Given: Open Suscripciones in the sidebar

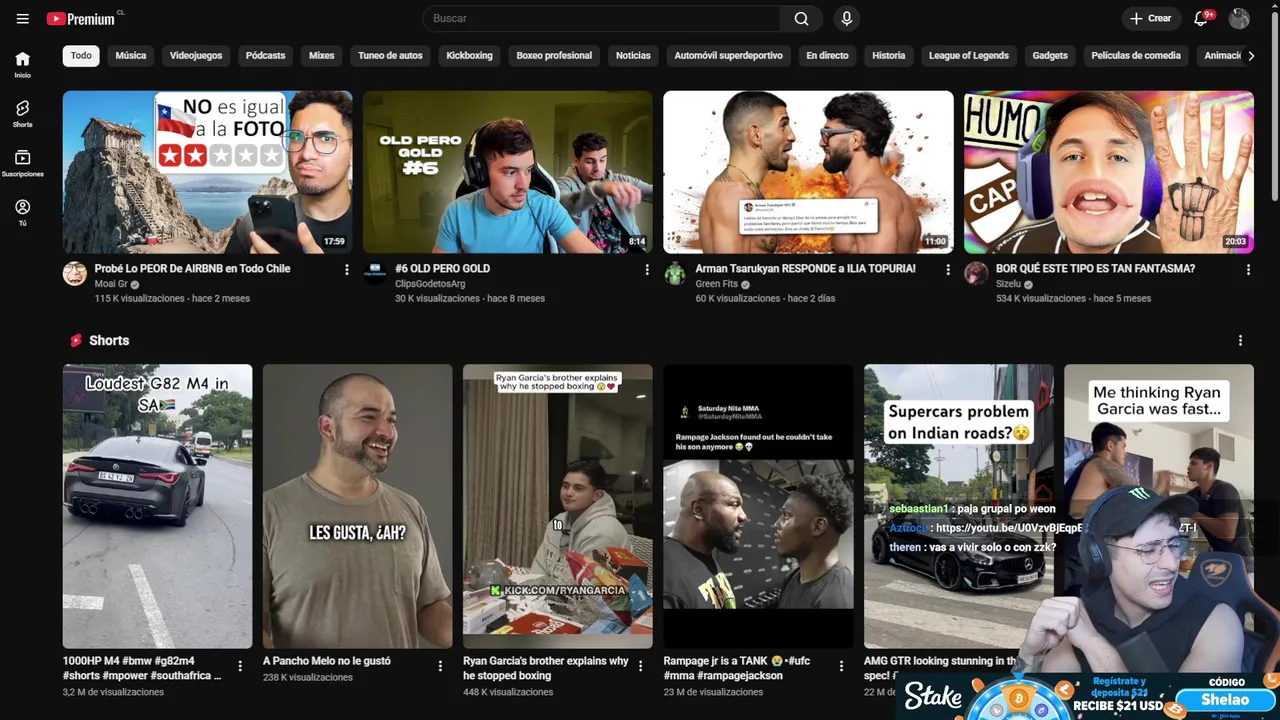Looking at the screenshot, I should click(x=22, y=164).
